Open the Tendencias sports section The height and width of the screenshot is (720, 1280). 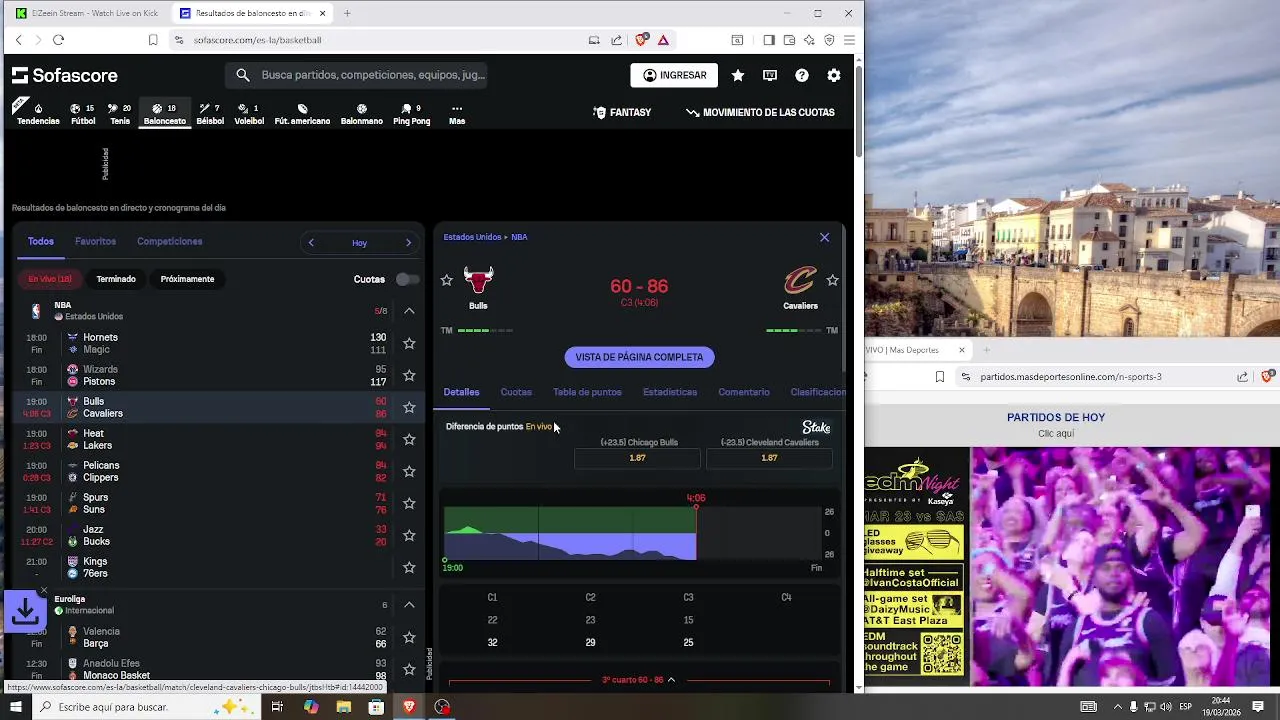pyautogui.click(x=38, y=114)
